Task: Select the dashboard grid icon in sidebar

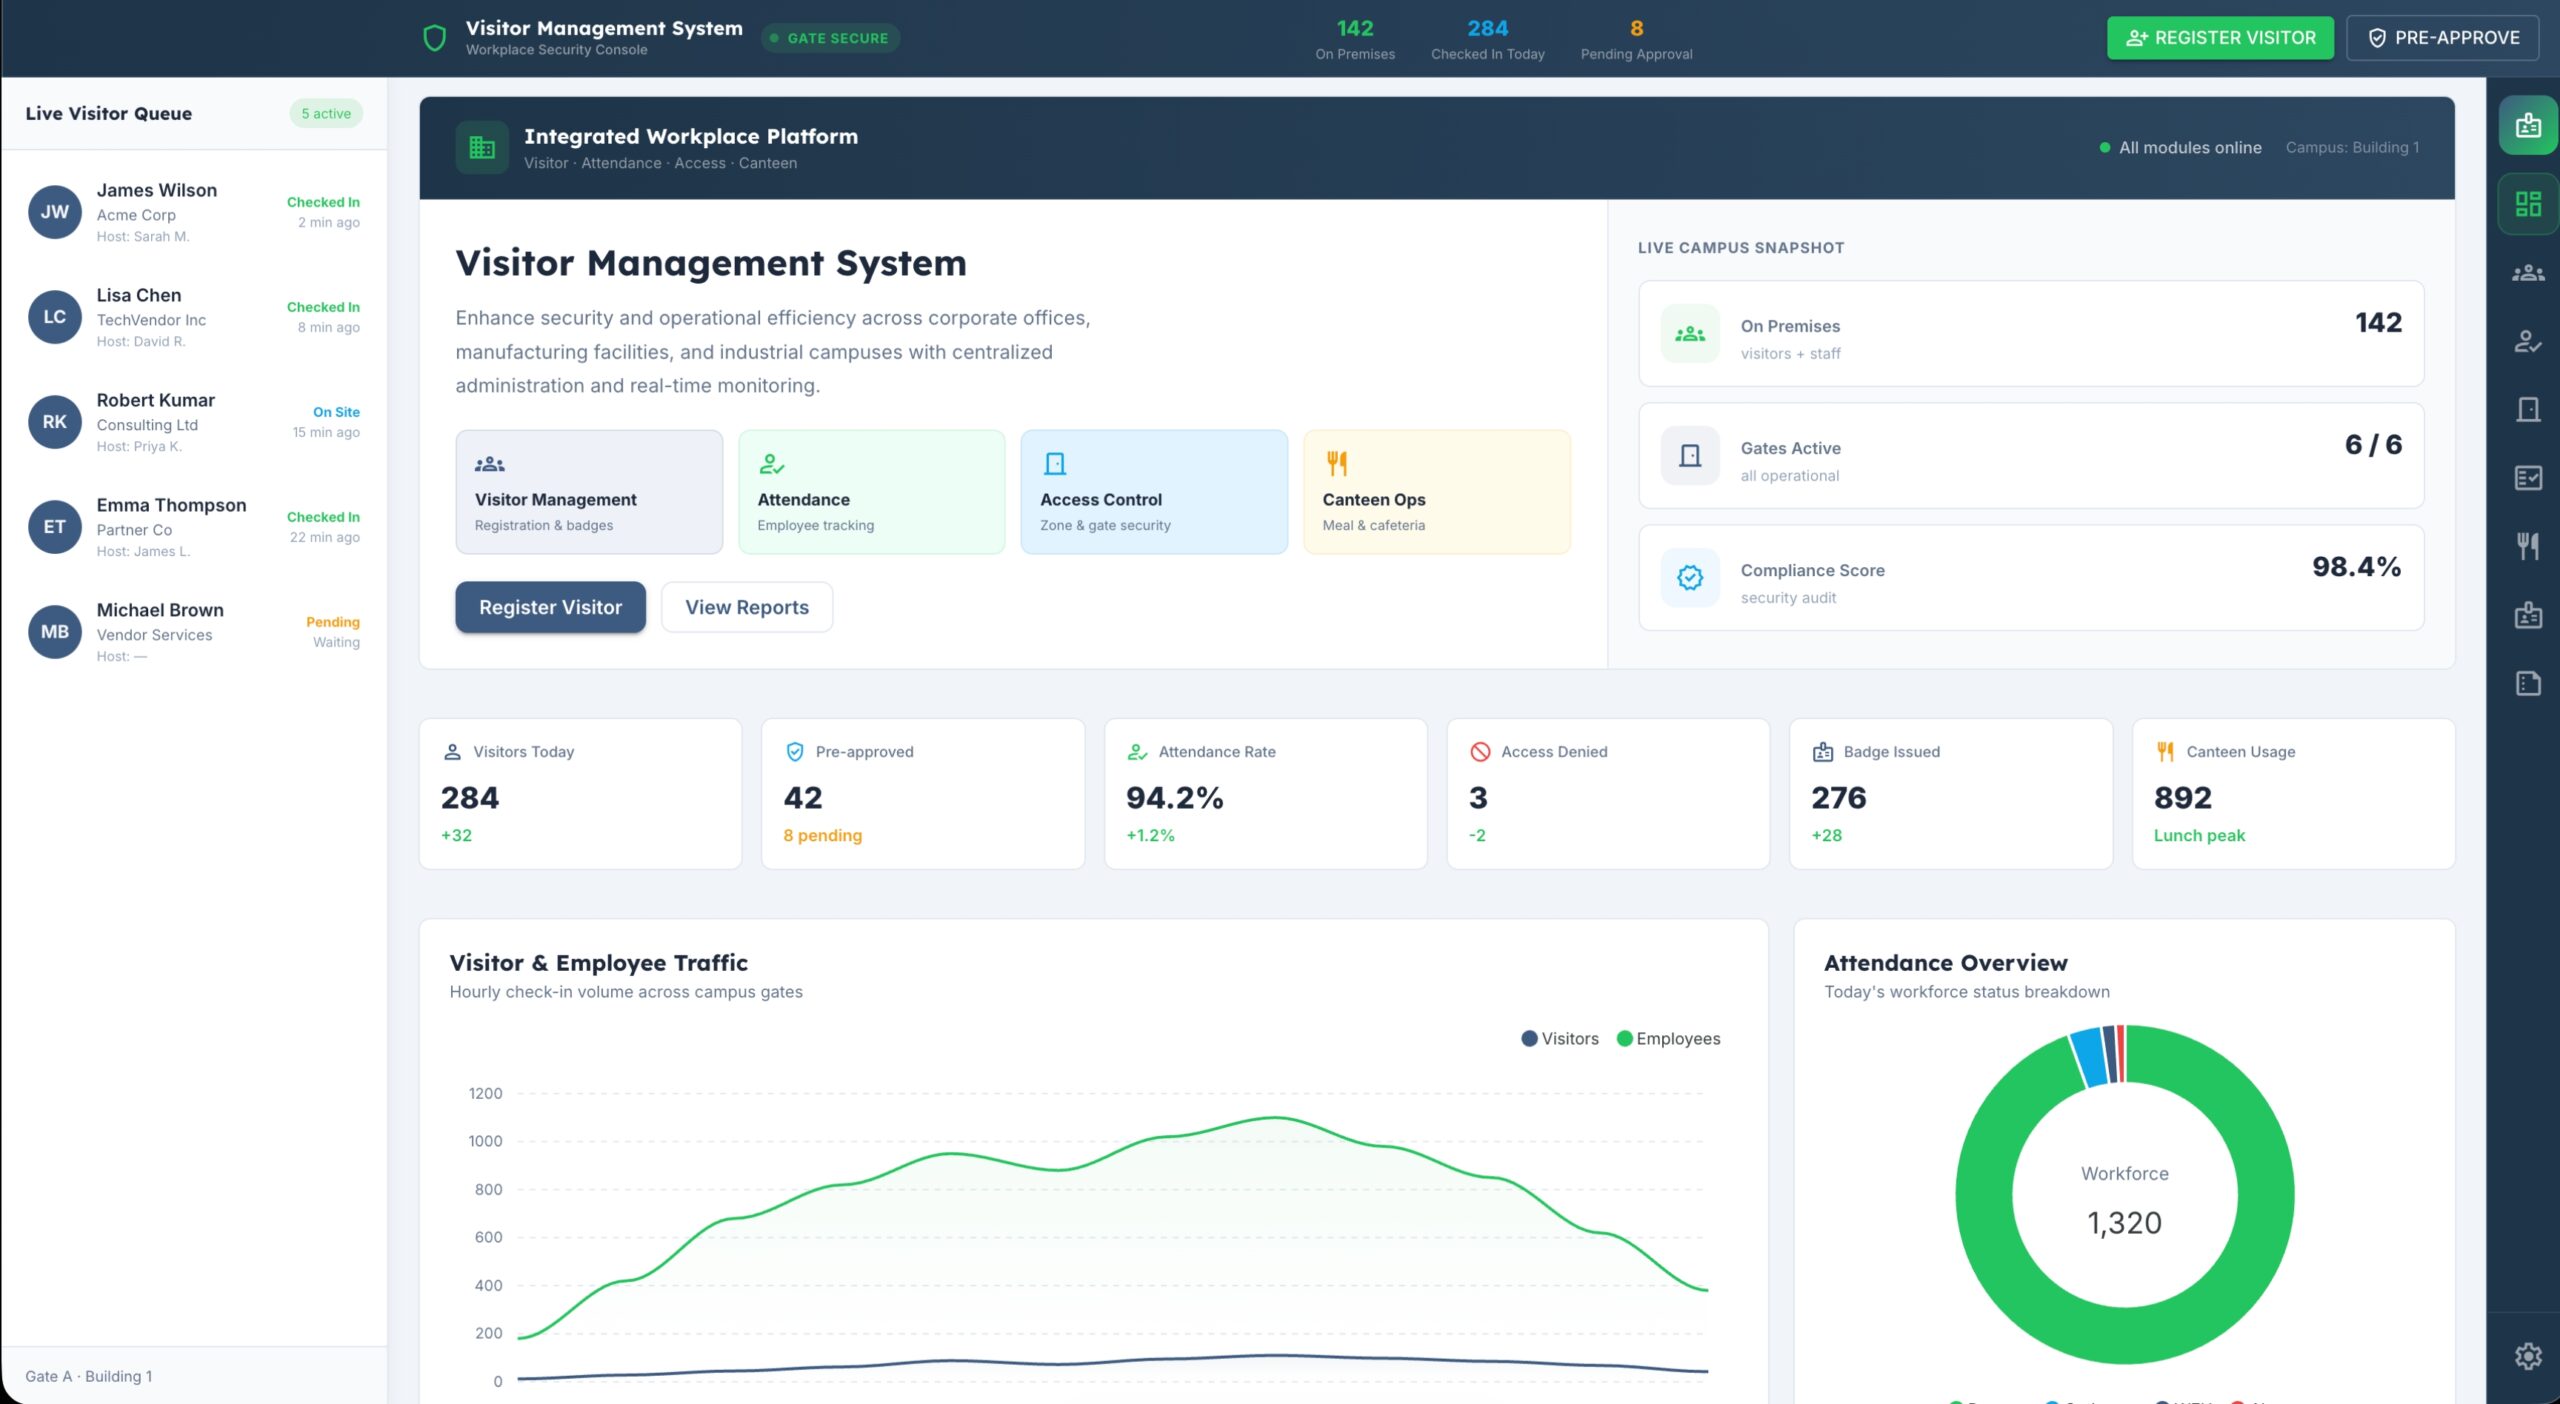Action: click(2528, 204)
